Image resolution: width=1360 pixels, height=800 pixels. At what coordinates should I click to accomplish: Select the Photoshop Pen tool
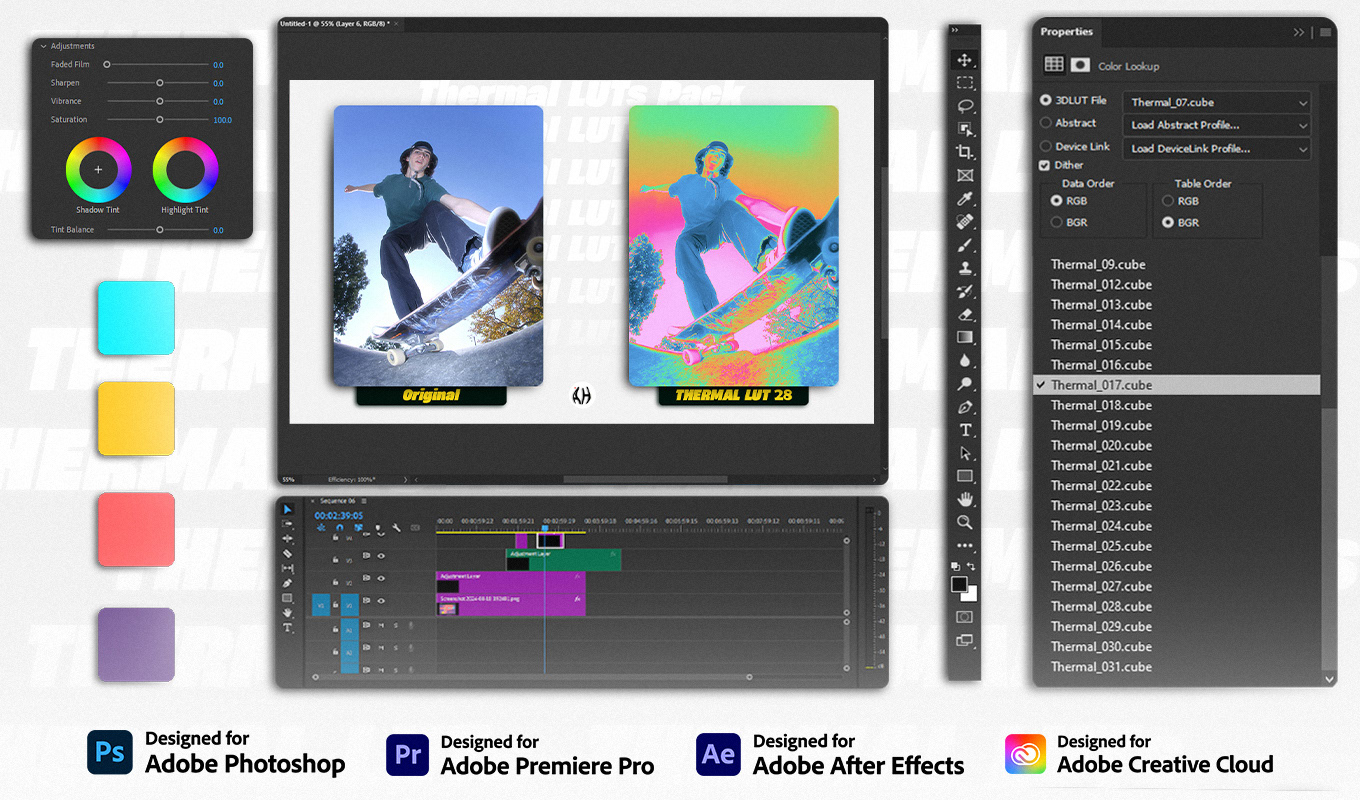pyautogui.click(x=965, y=407)
